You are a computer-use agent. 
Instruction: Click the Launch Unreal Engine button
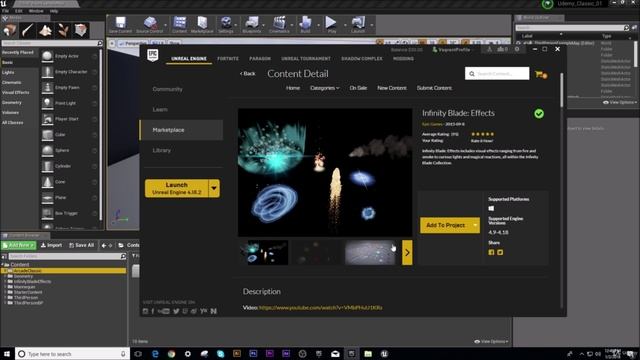pos(176,189)
